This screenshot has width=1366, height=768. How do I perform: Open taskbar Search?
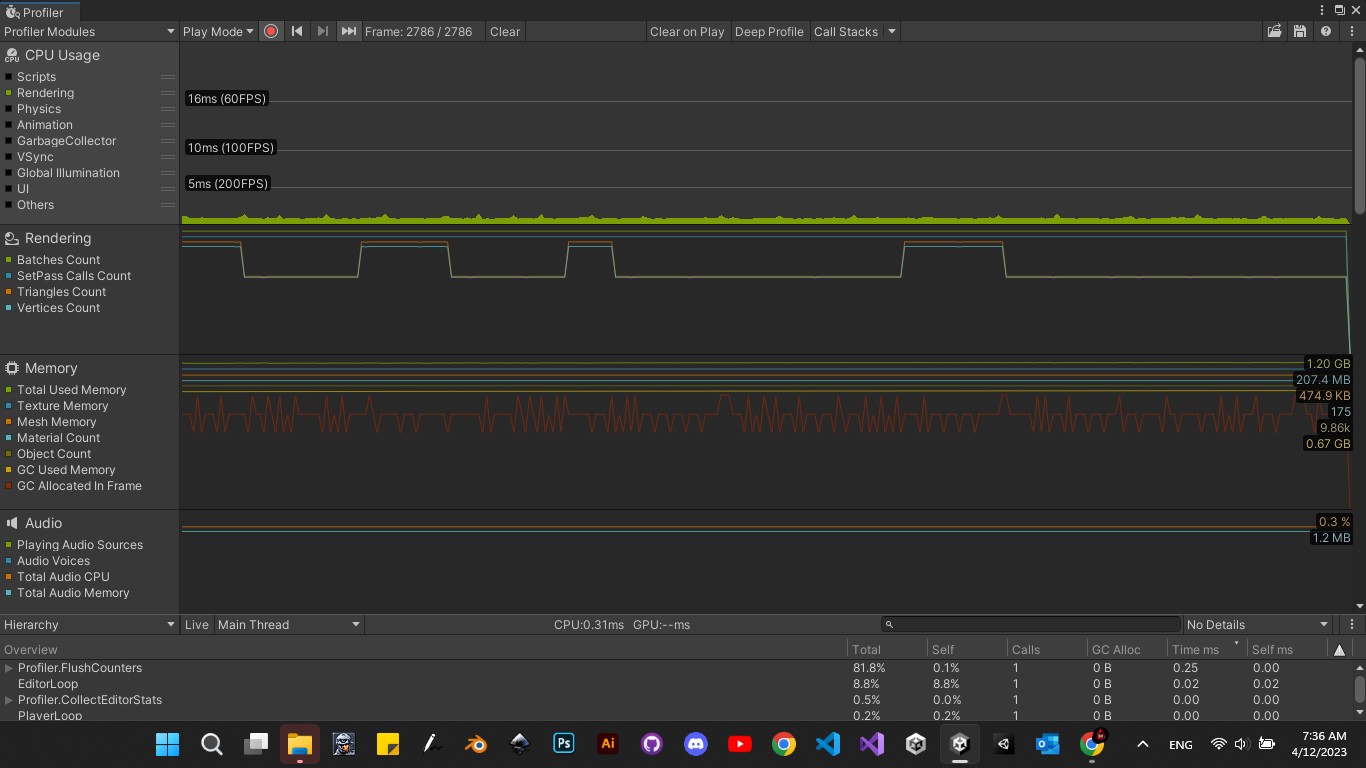[x=212, y=744]
